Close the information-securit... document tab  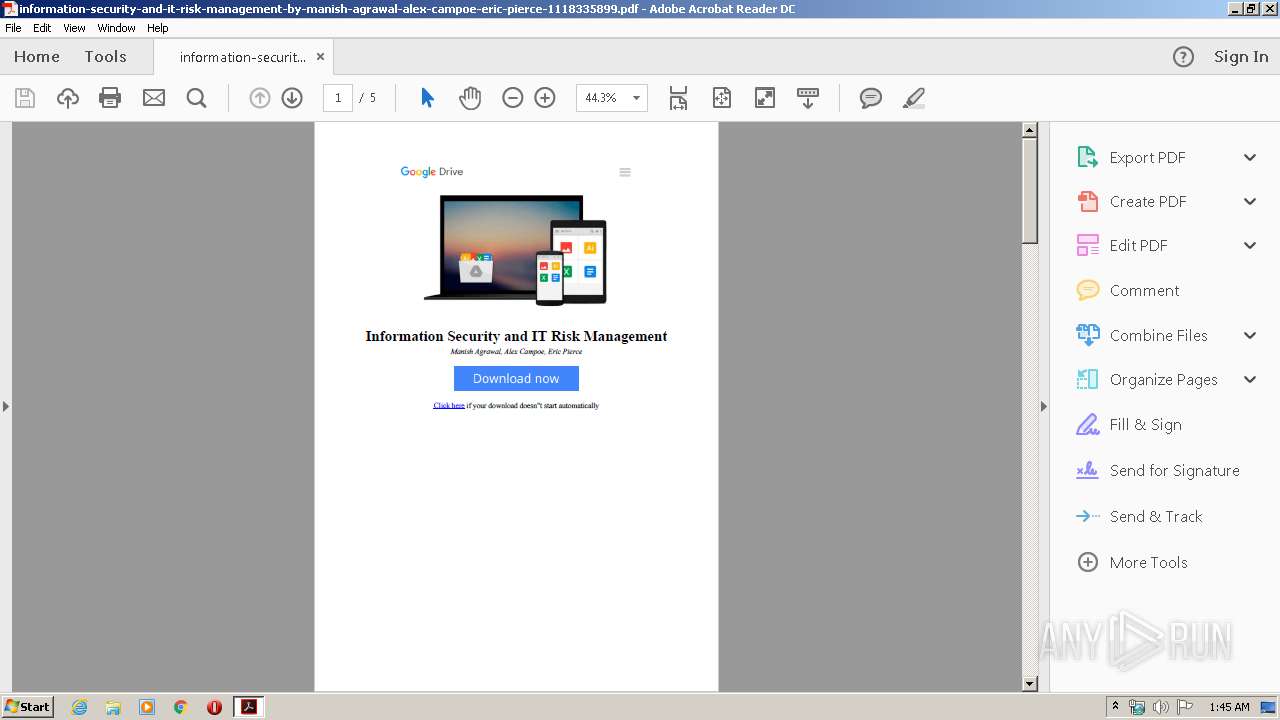click(x=320, y=57)
